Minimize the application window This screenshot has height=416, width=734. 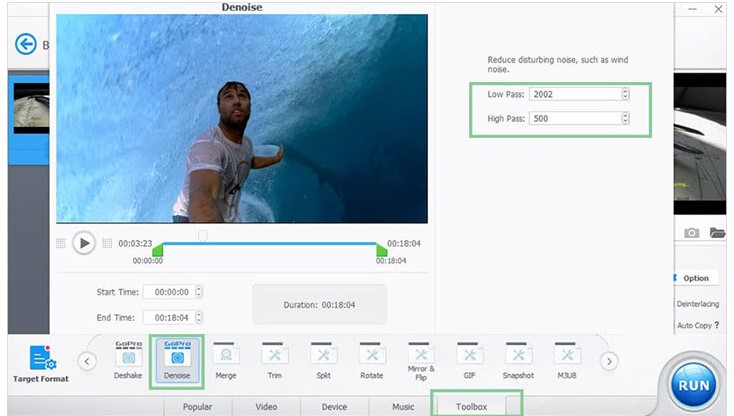(x=692, y=9)
